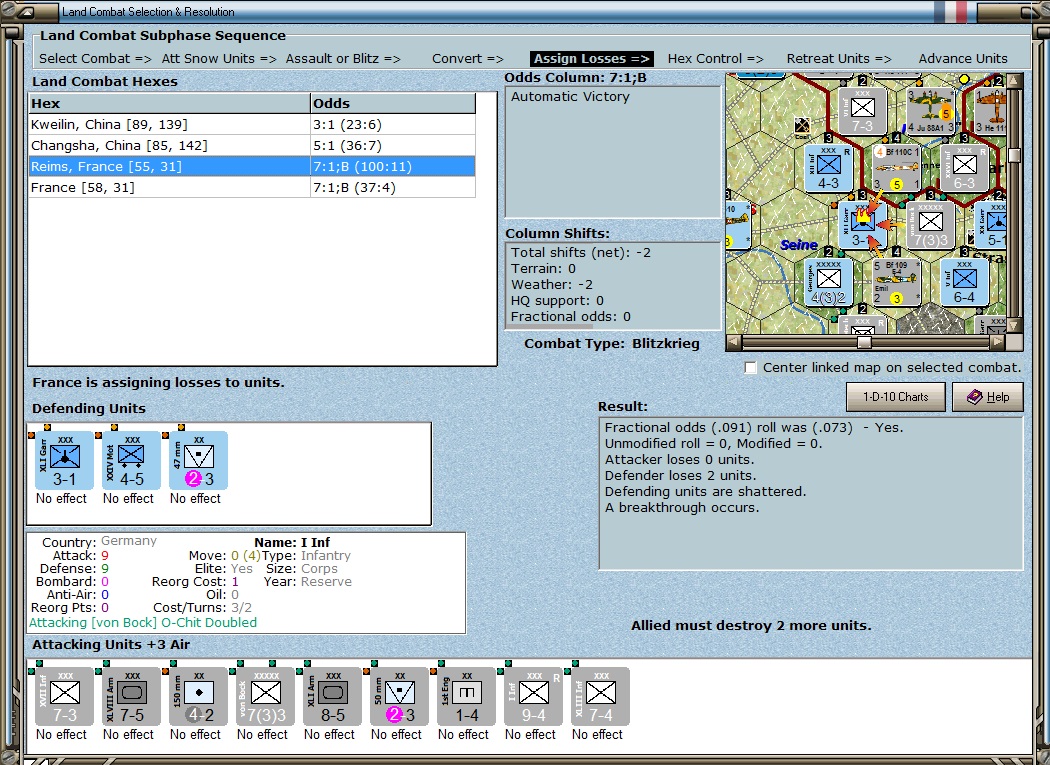Viewport: 1050px width, 765px height.
Task: Select defending 47 mm anti-tank unit
Action: click(198, 460)
